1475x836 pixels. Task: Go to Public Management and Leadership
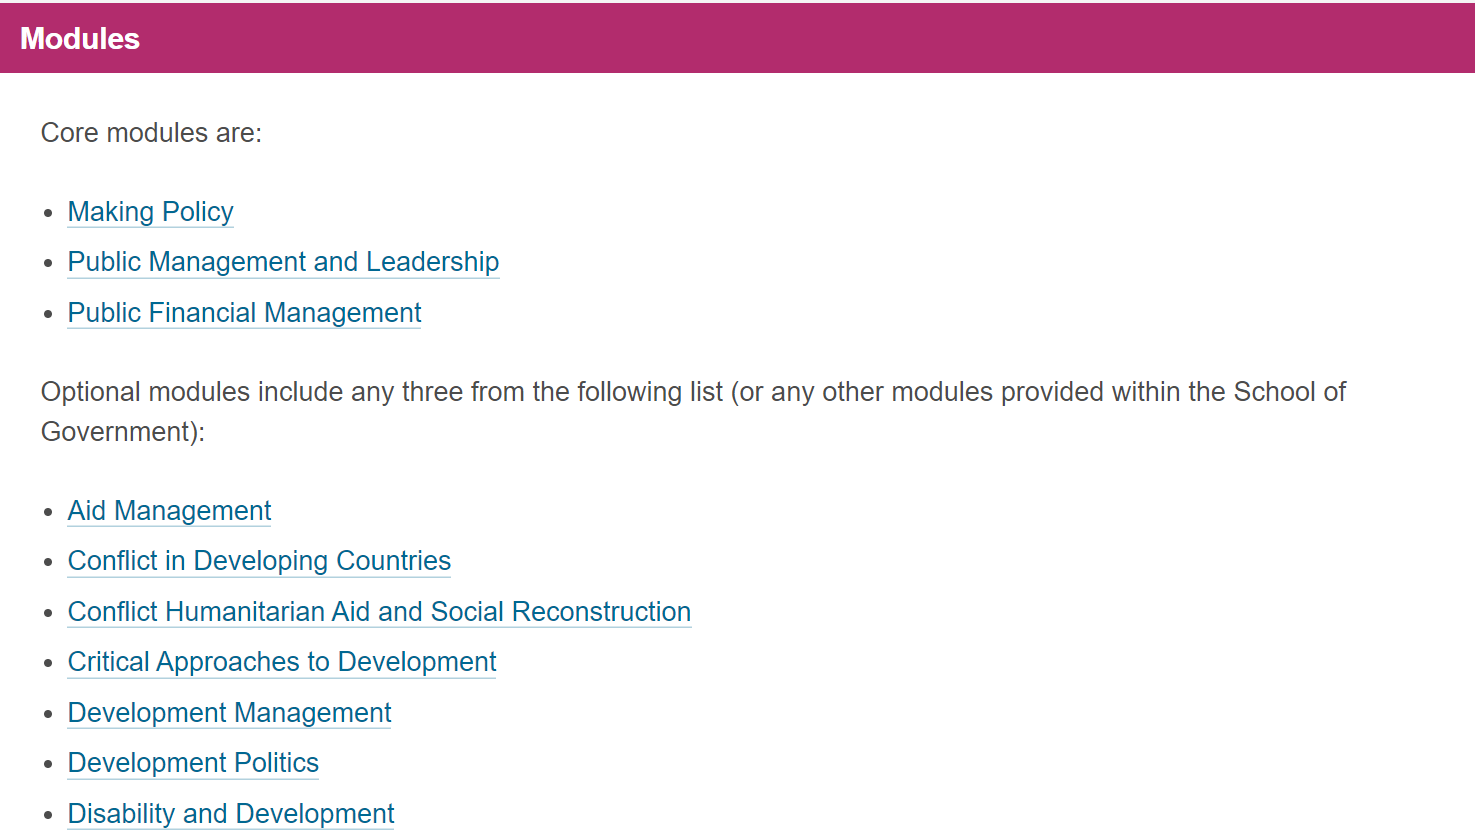click(x=283, y=262)
